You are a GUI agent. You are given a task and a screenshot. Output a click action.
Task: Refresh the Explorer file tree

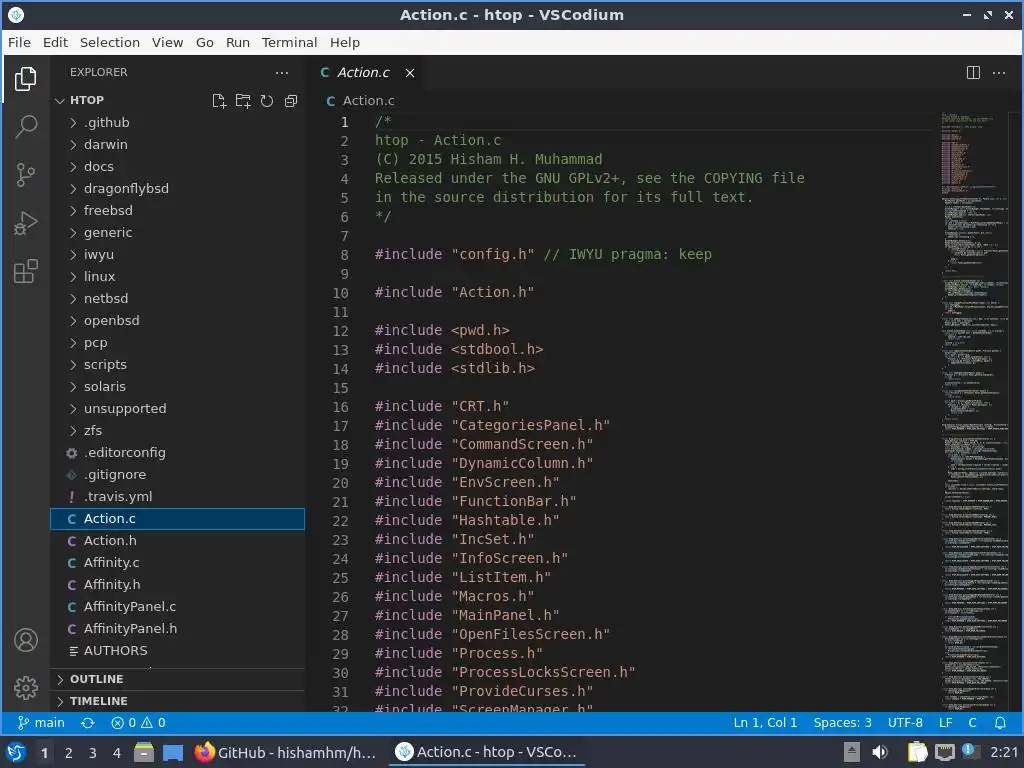tap(266, 101)
